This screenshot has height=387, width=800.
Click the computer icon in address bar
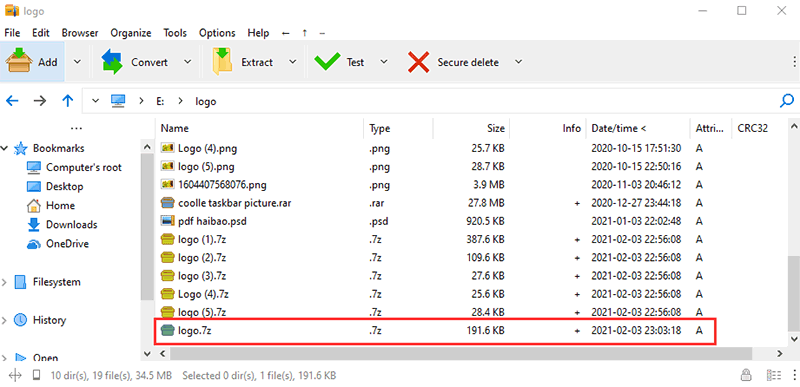(x=118, y=100)
